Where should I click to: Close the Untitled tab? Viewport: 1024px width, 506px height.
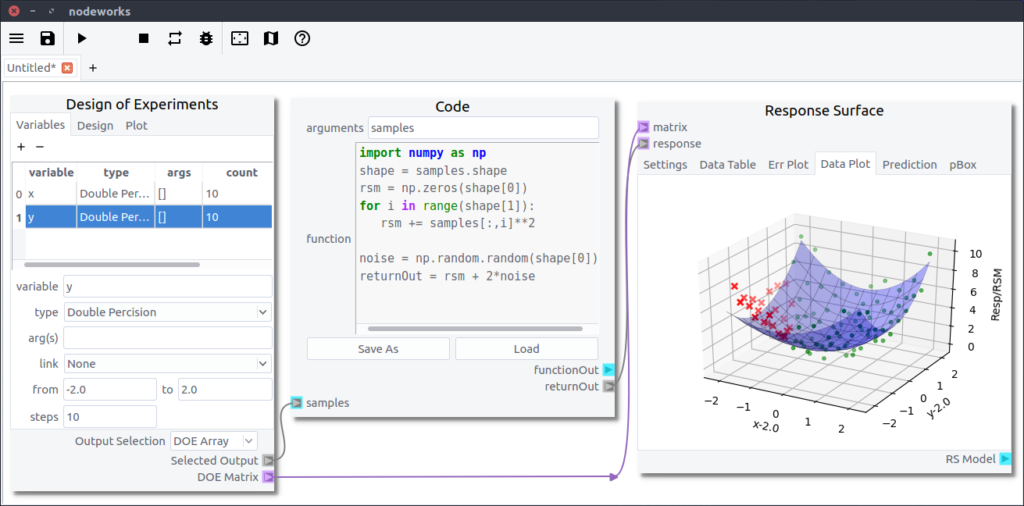[x=67, y=68]
